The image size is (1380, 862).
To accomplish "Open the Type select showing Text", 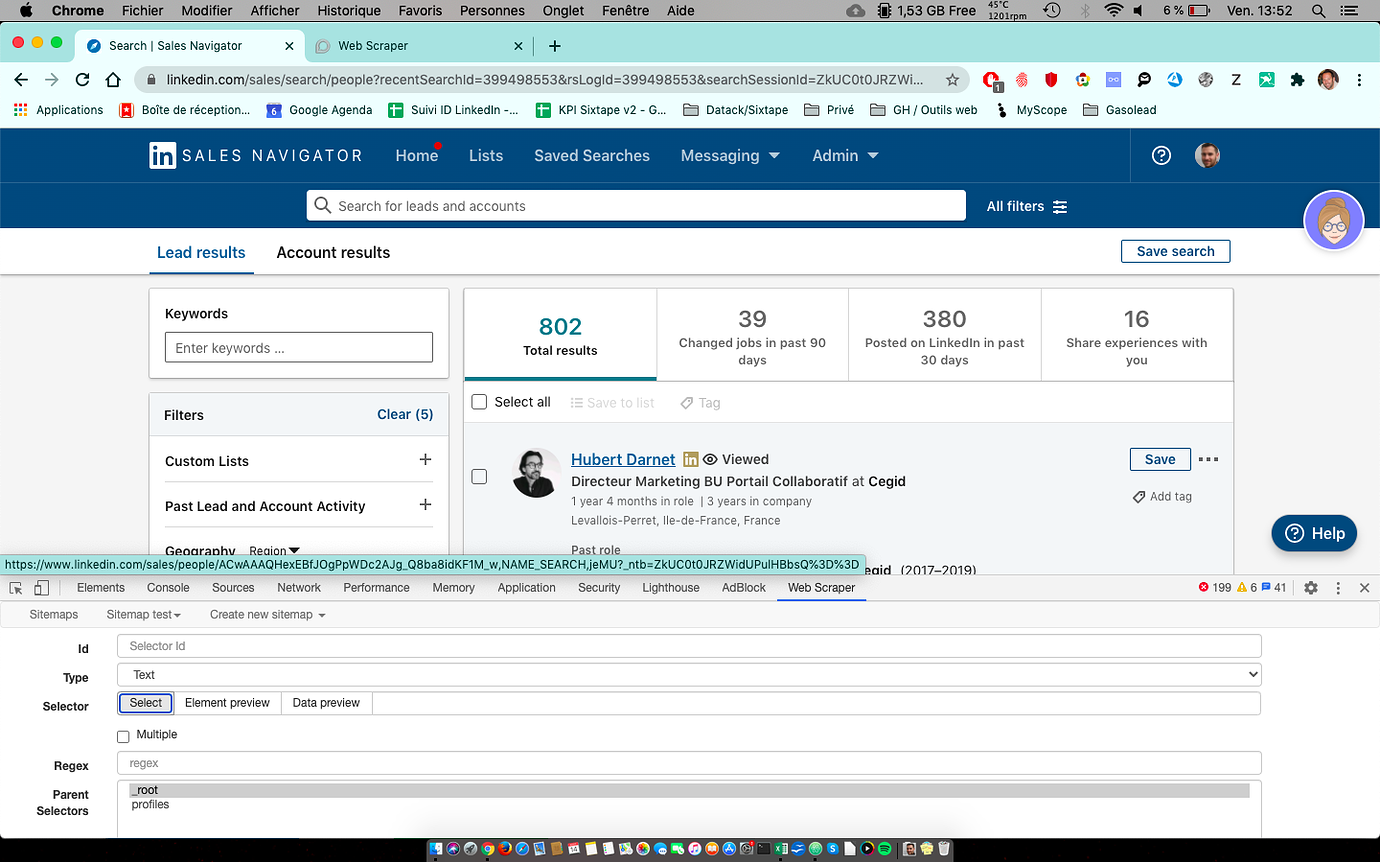I will 689,675.
